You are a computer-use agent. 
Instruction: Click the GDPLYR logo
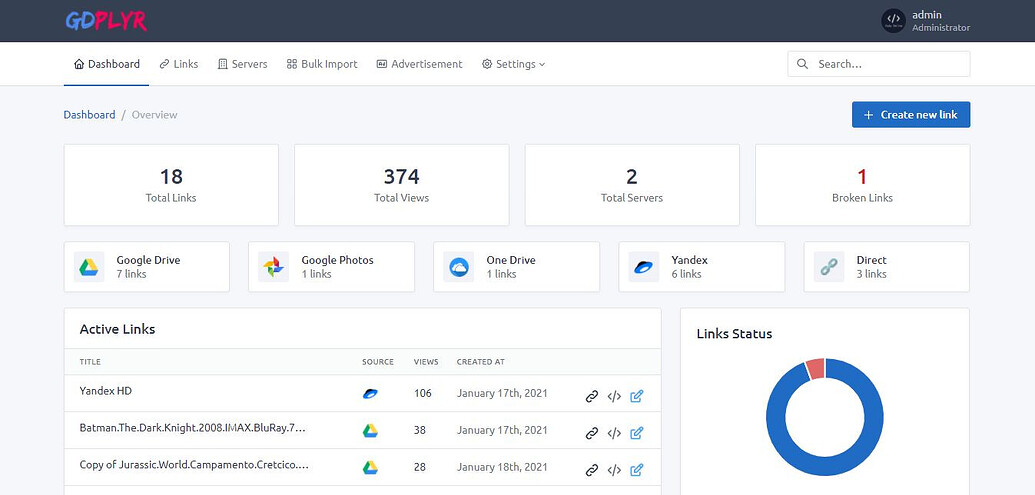tap(106, 20)
